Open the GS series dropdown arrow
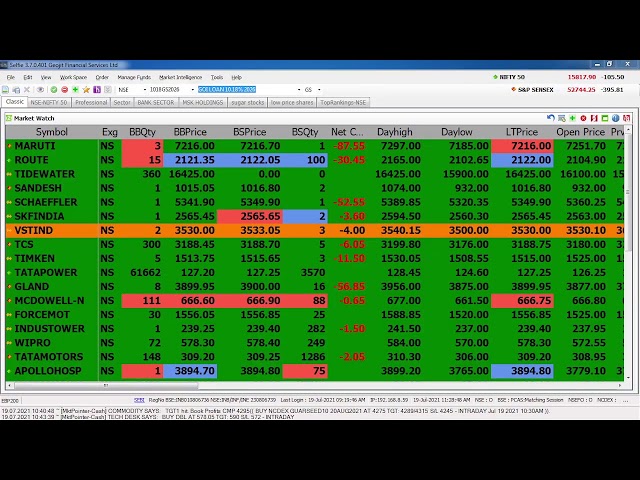 tap(319, 89)
